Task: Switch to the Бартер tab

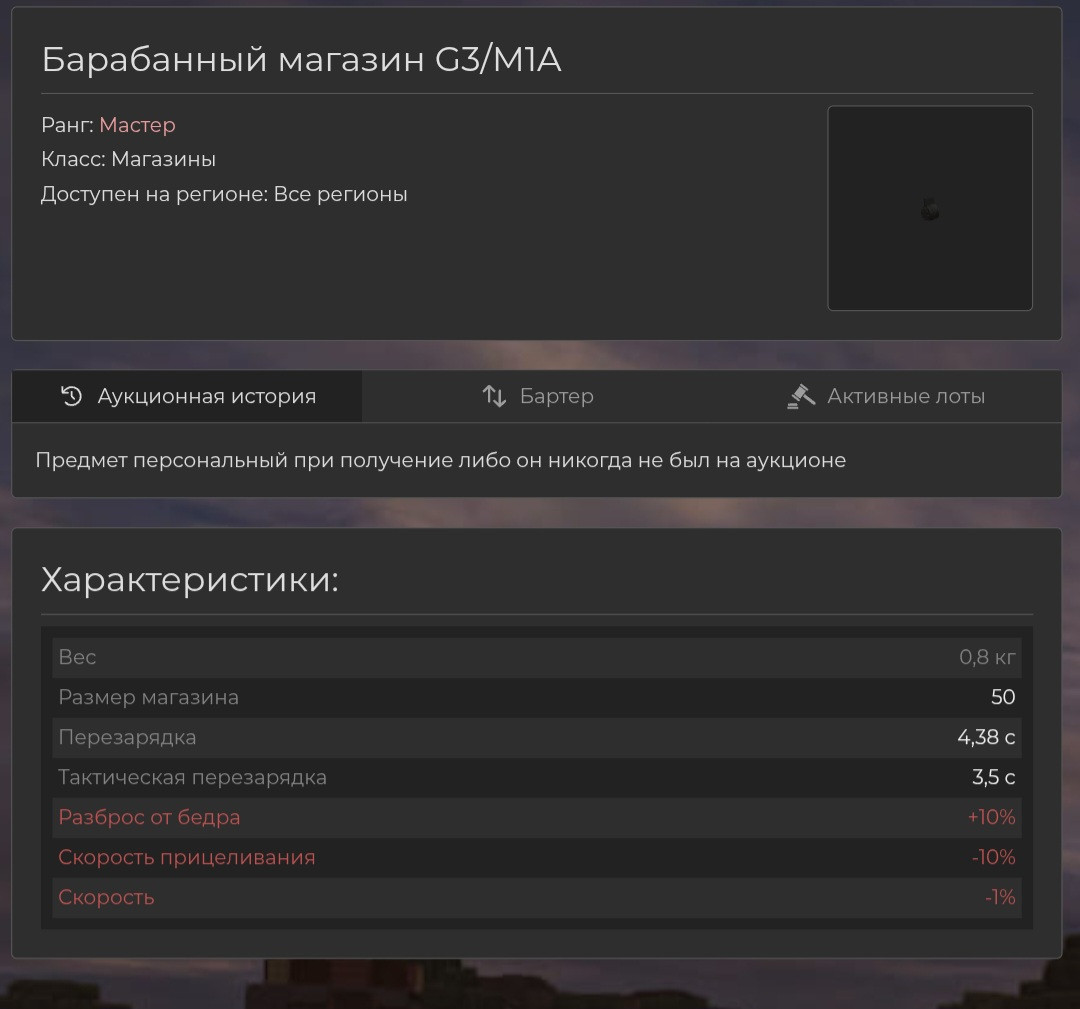Action: pos(556,396)
